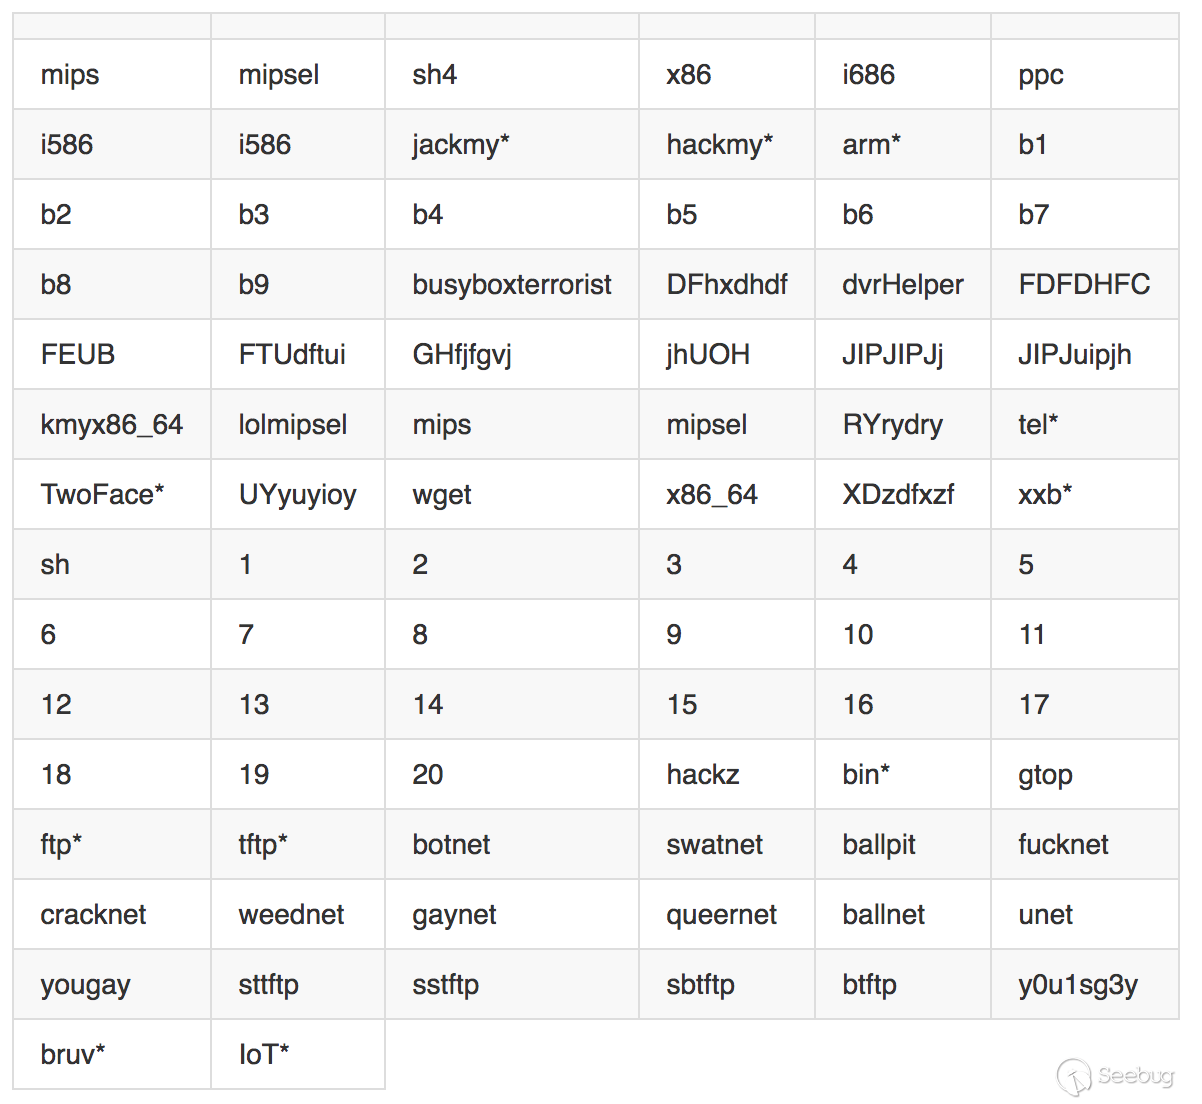Click the kmyx86_64 cell
This screenshot has height=1104, width=1202.
[x=111, y=425]
